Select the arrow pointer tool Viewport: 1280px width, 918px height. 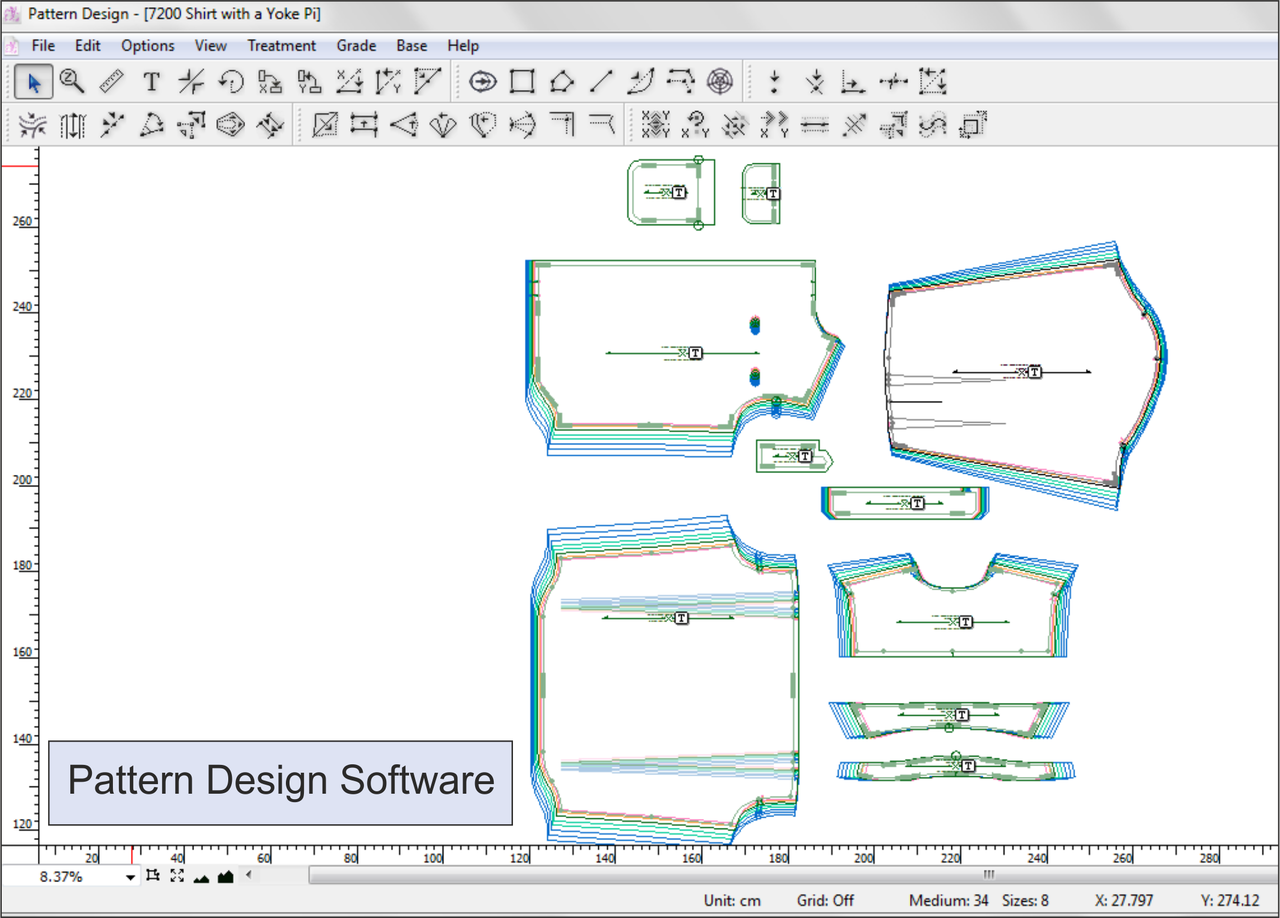(34, 82)
